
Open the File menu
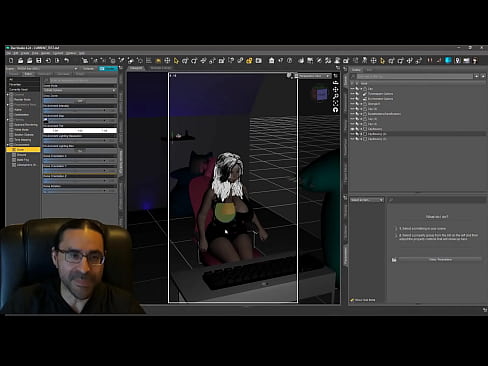click(9, 53)
